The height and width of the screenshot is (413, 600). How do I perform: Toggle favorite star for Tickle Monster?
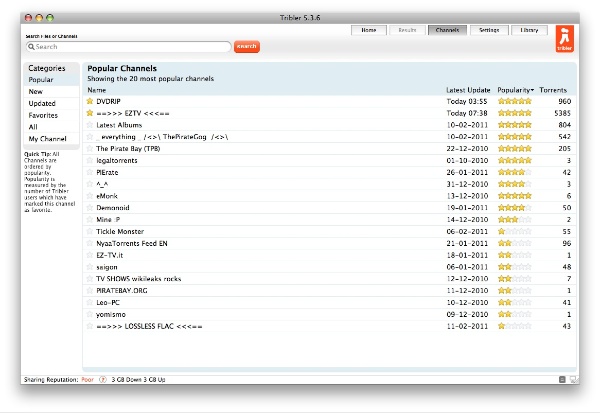(x=90, y=231)
